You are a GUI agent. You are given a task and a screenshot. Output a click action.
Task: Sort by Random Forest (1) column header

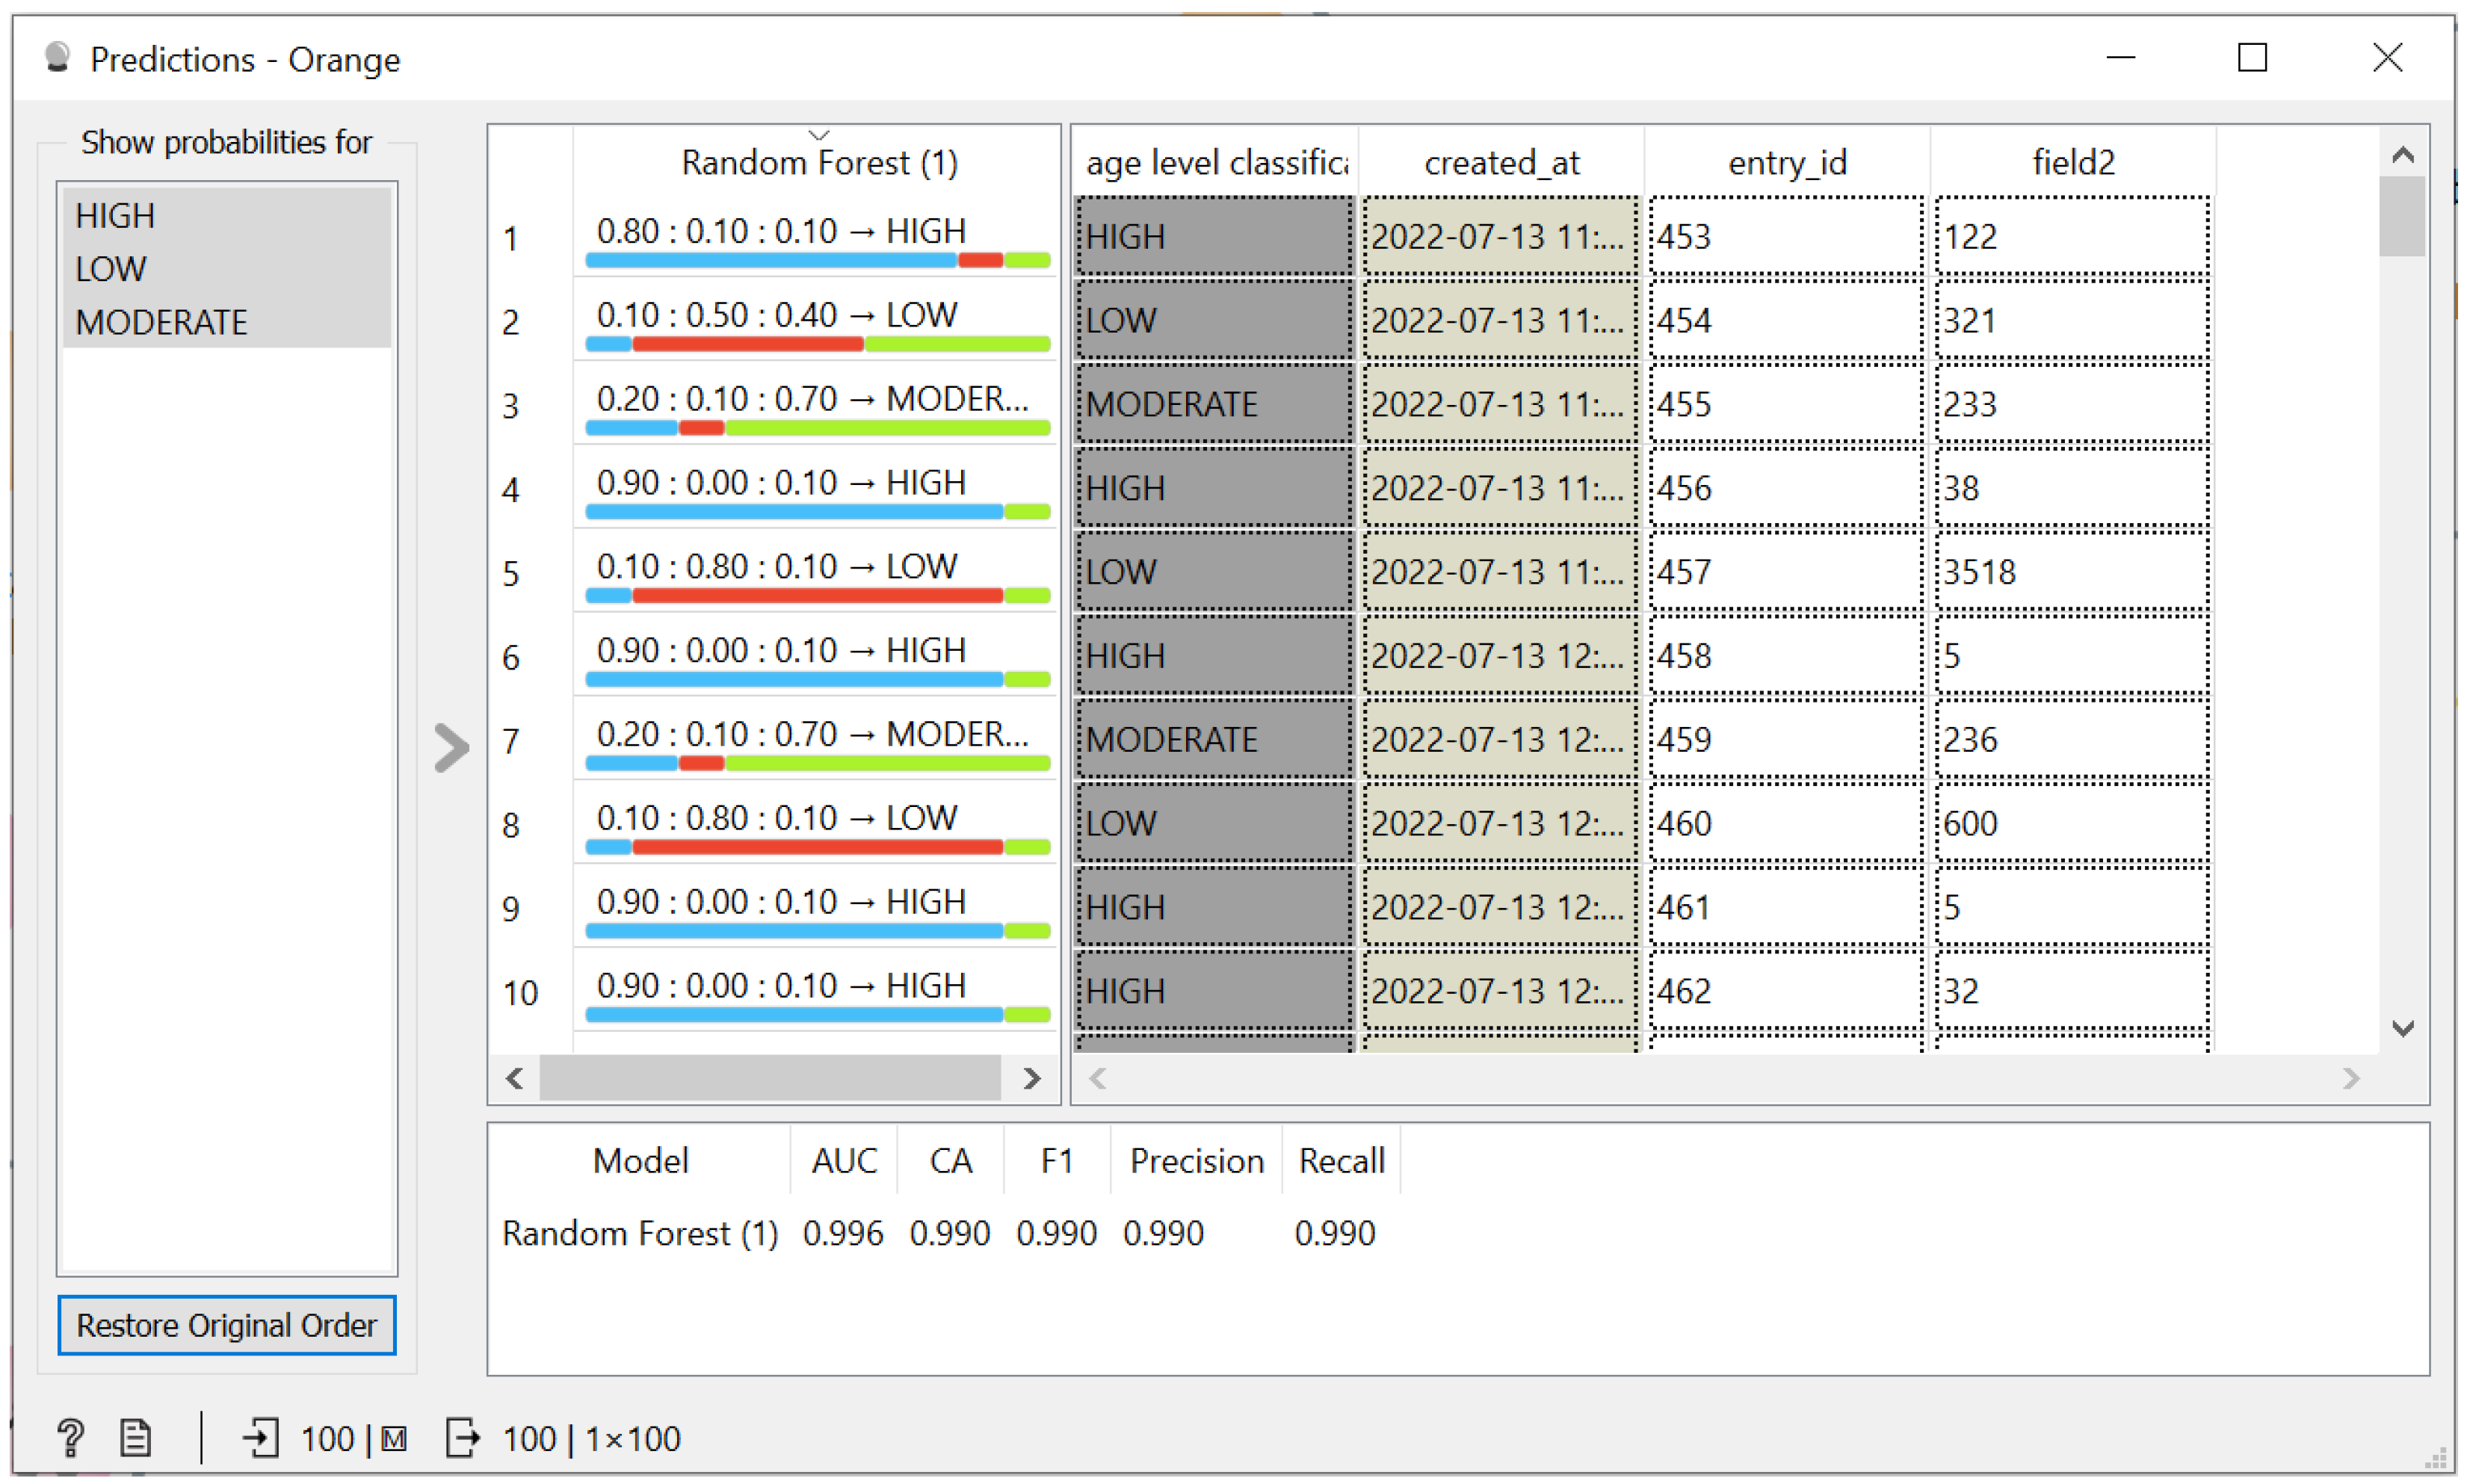(819, 162)
